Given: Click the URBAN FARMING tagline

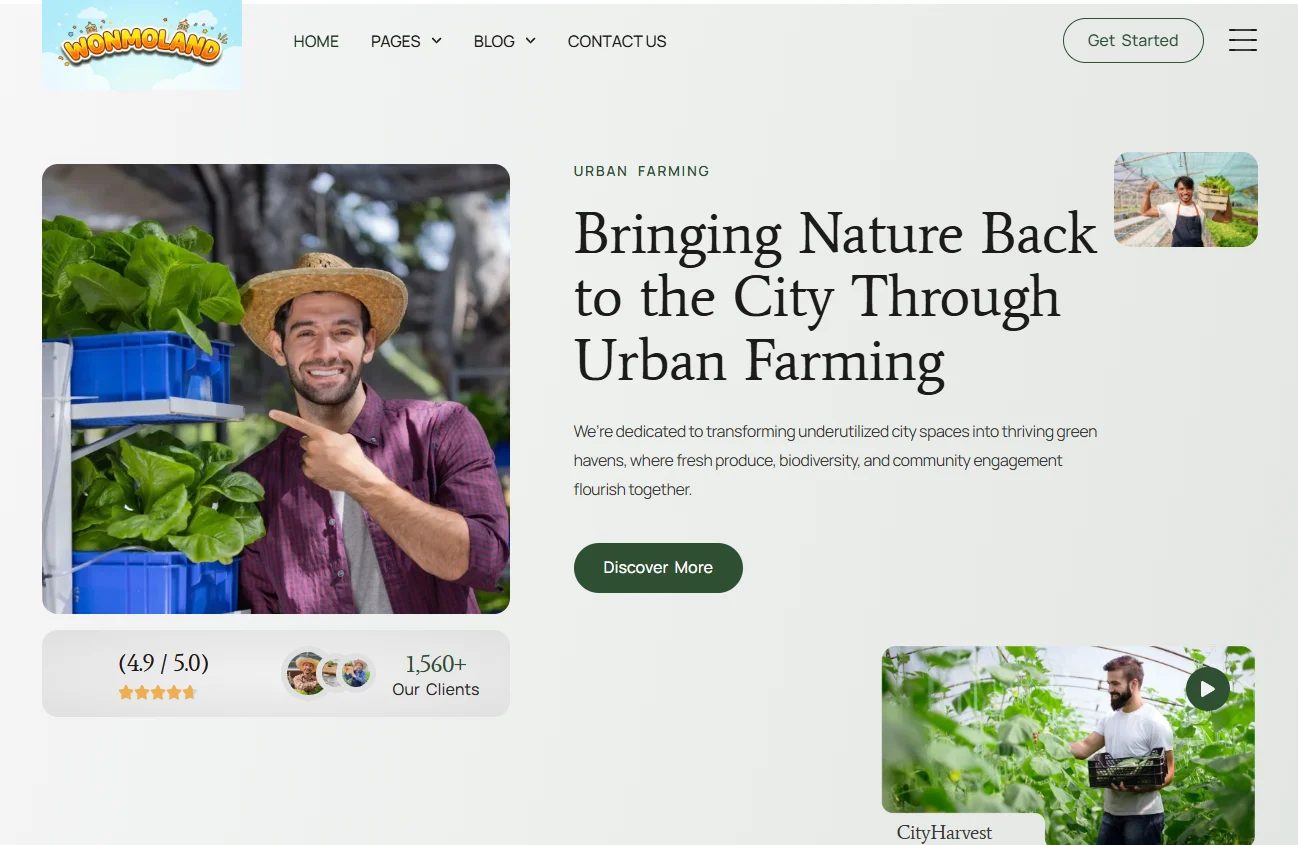Looking at the screenshot, I should click(641, 171).
